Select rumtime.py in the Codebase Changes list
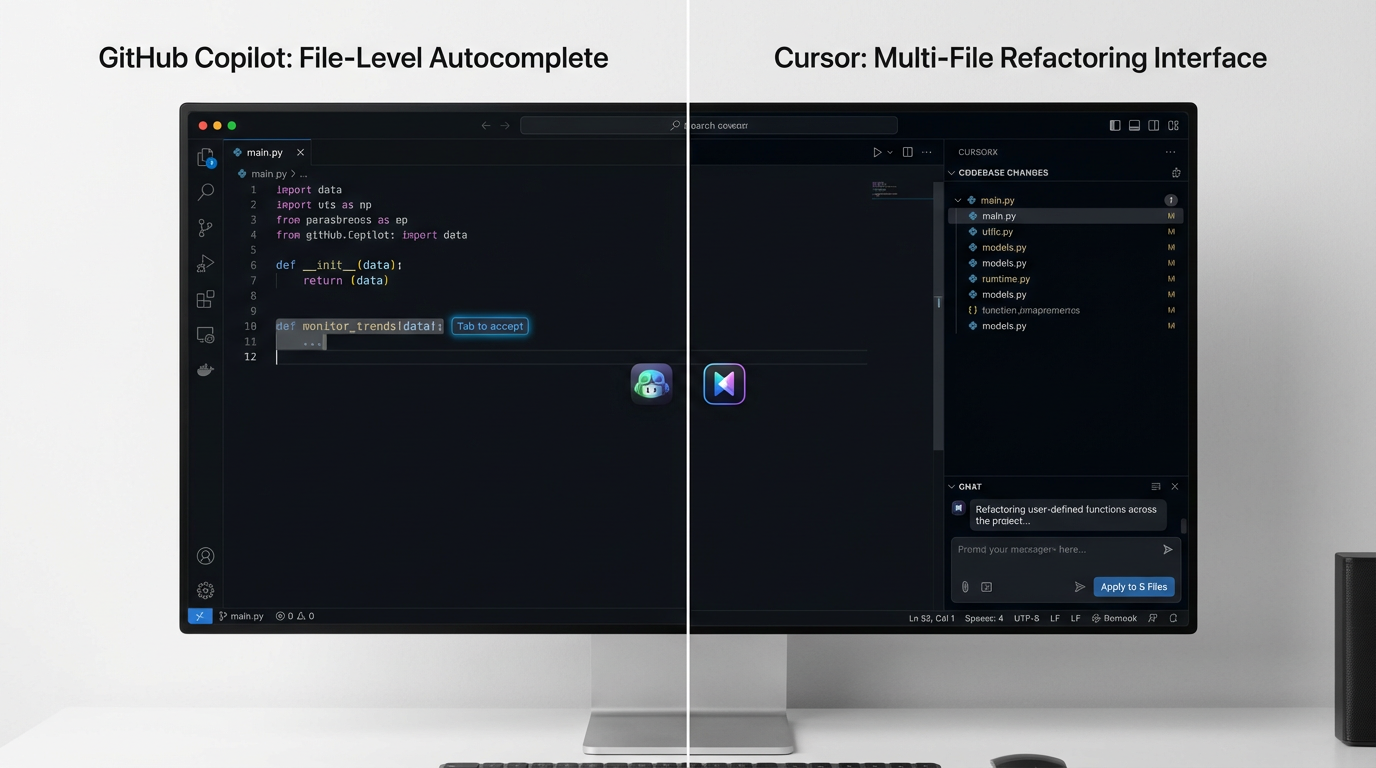The height and width of the screenshot is (768, 1376). pos(1005,278)
